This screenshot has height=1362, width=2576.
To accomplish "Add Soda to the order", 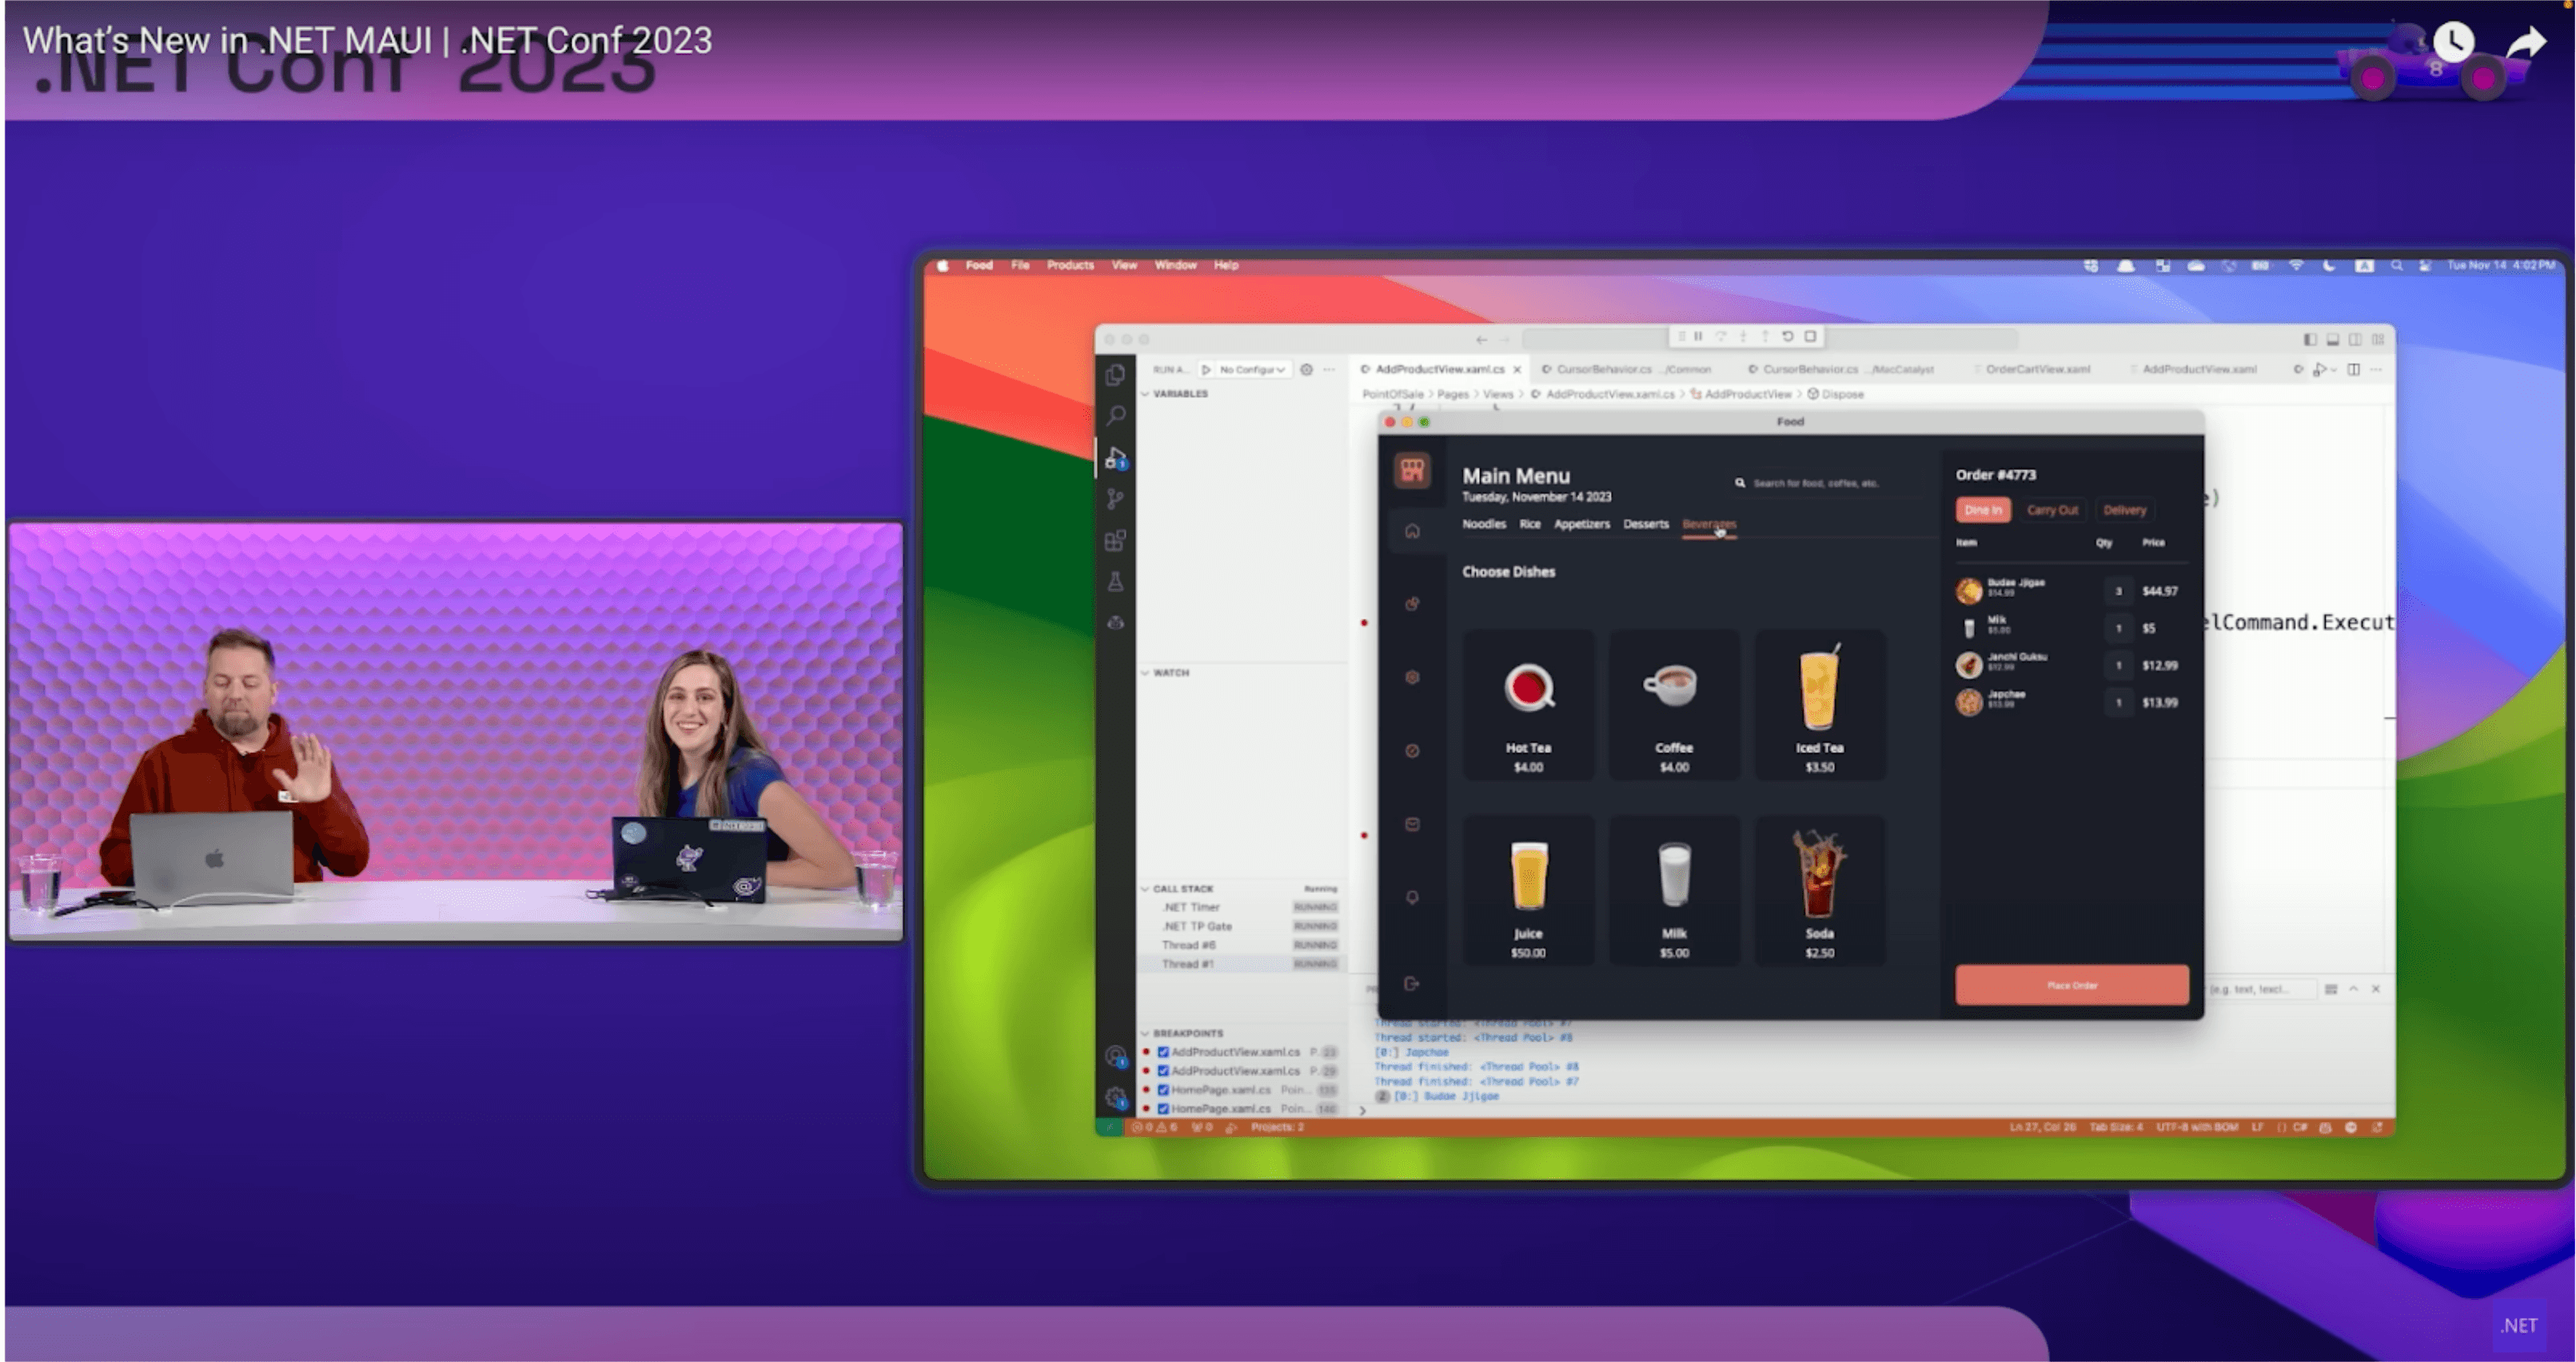I will pos(1819,890).
